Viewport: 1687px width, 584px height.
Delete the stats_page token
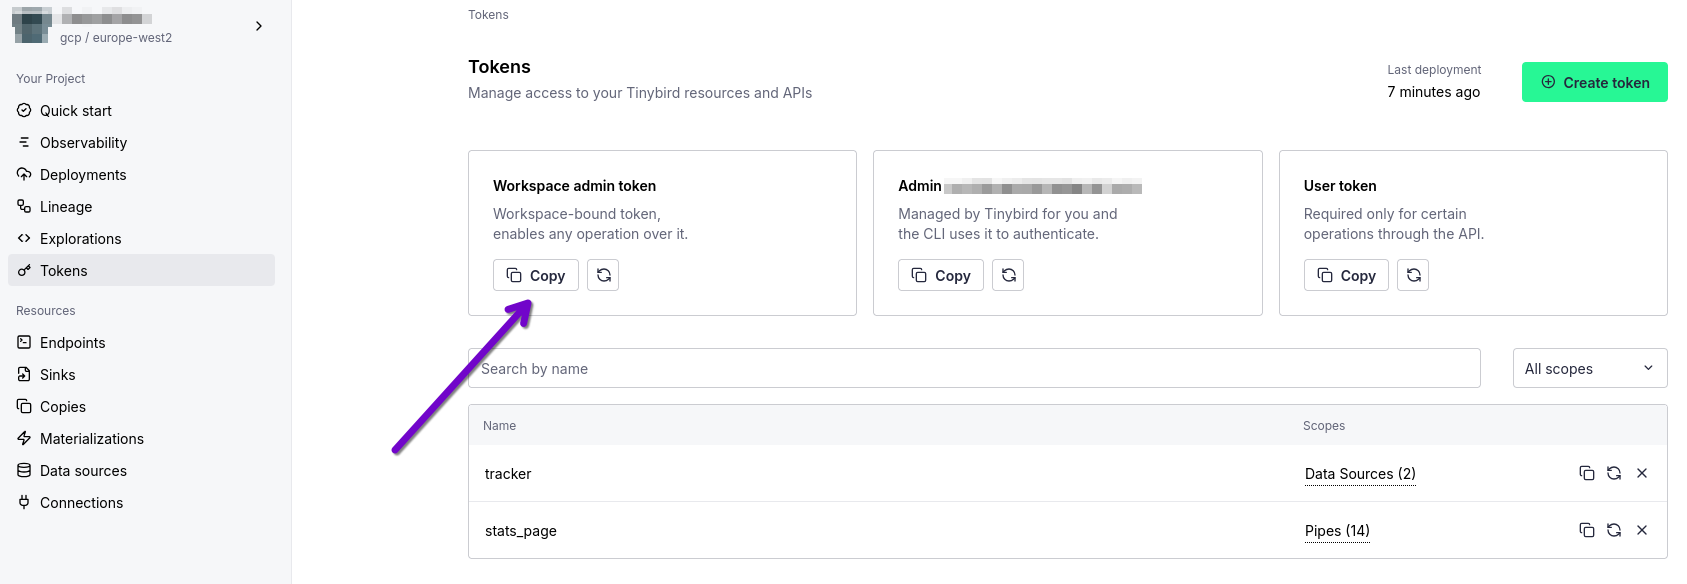[x=1642, y=530]
